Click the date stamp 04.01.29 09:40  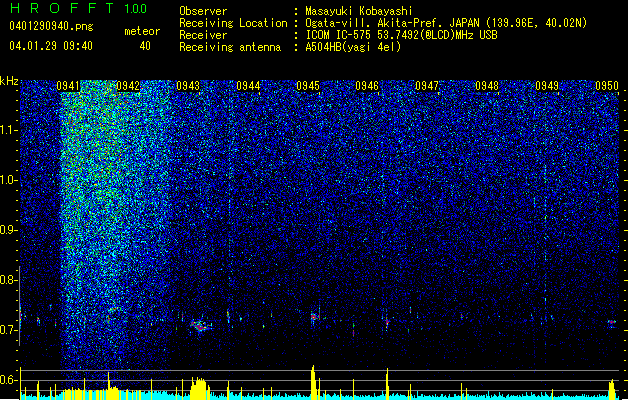pyautogui.click(x=51, y=46)
